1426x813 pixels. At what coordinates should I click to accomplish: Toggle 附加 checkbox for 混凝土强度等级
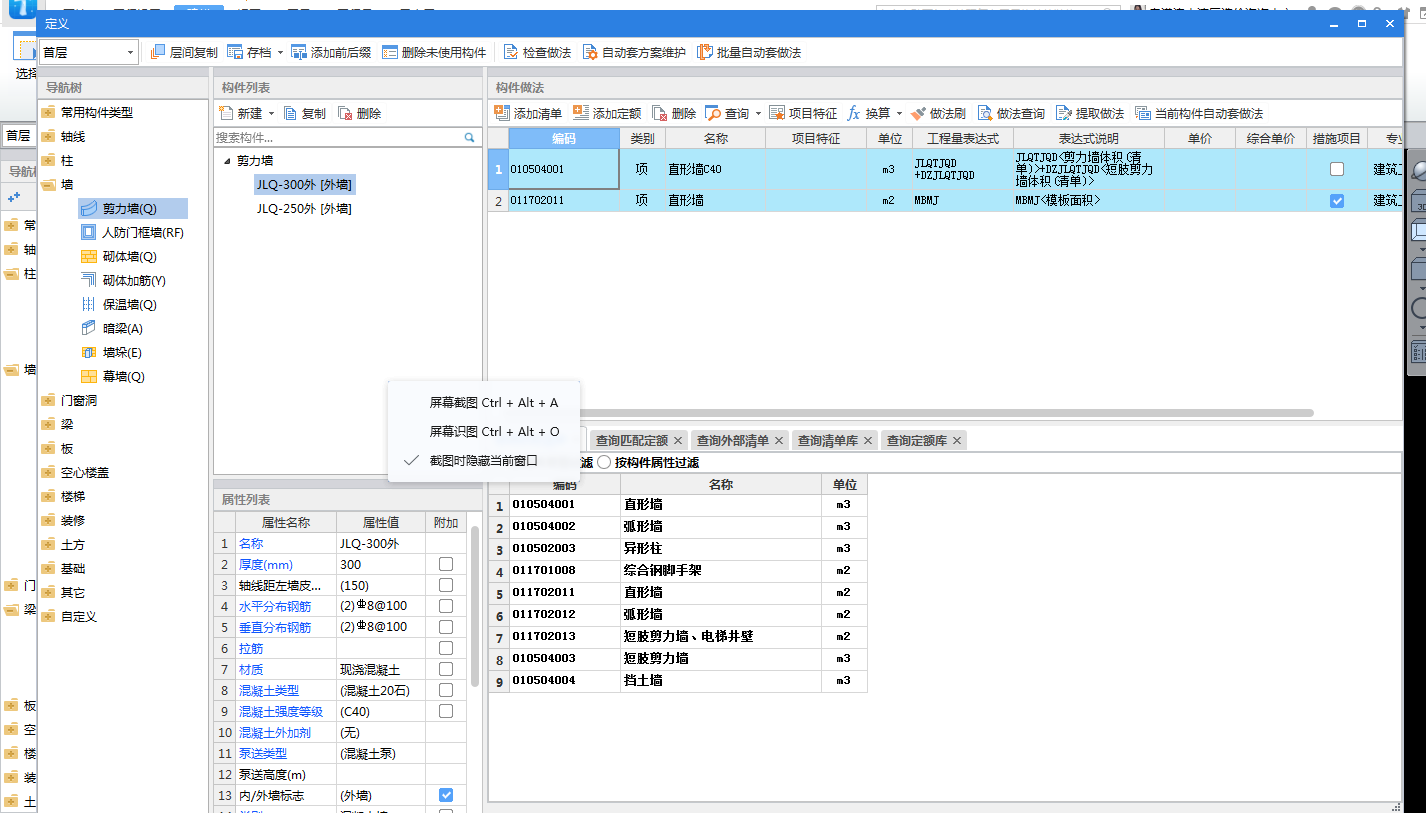tap(446, 711)
